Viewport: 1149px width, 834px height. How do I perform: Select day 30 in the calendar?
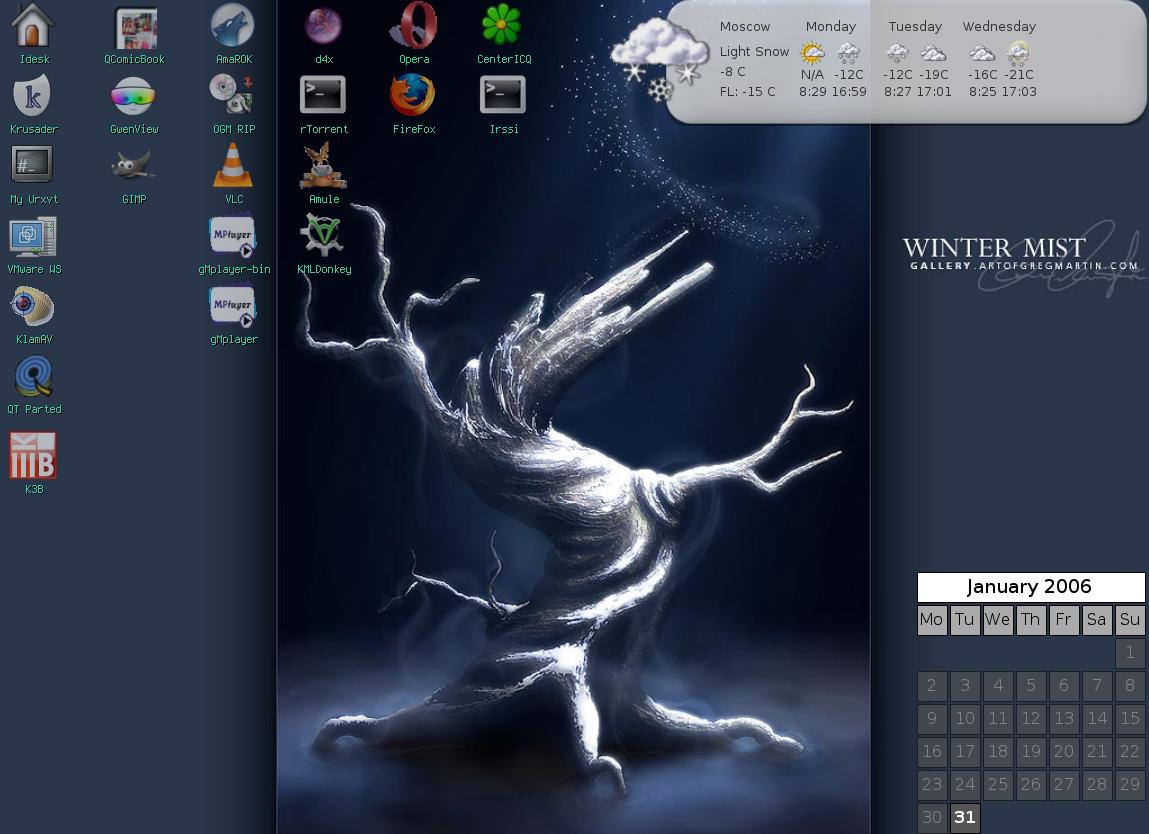932,816
